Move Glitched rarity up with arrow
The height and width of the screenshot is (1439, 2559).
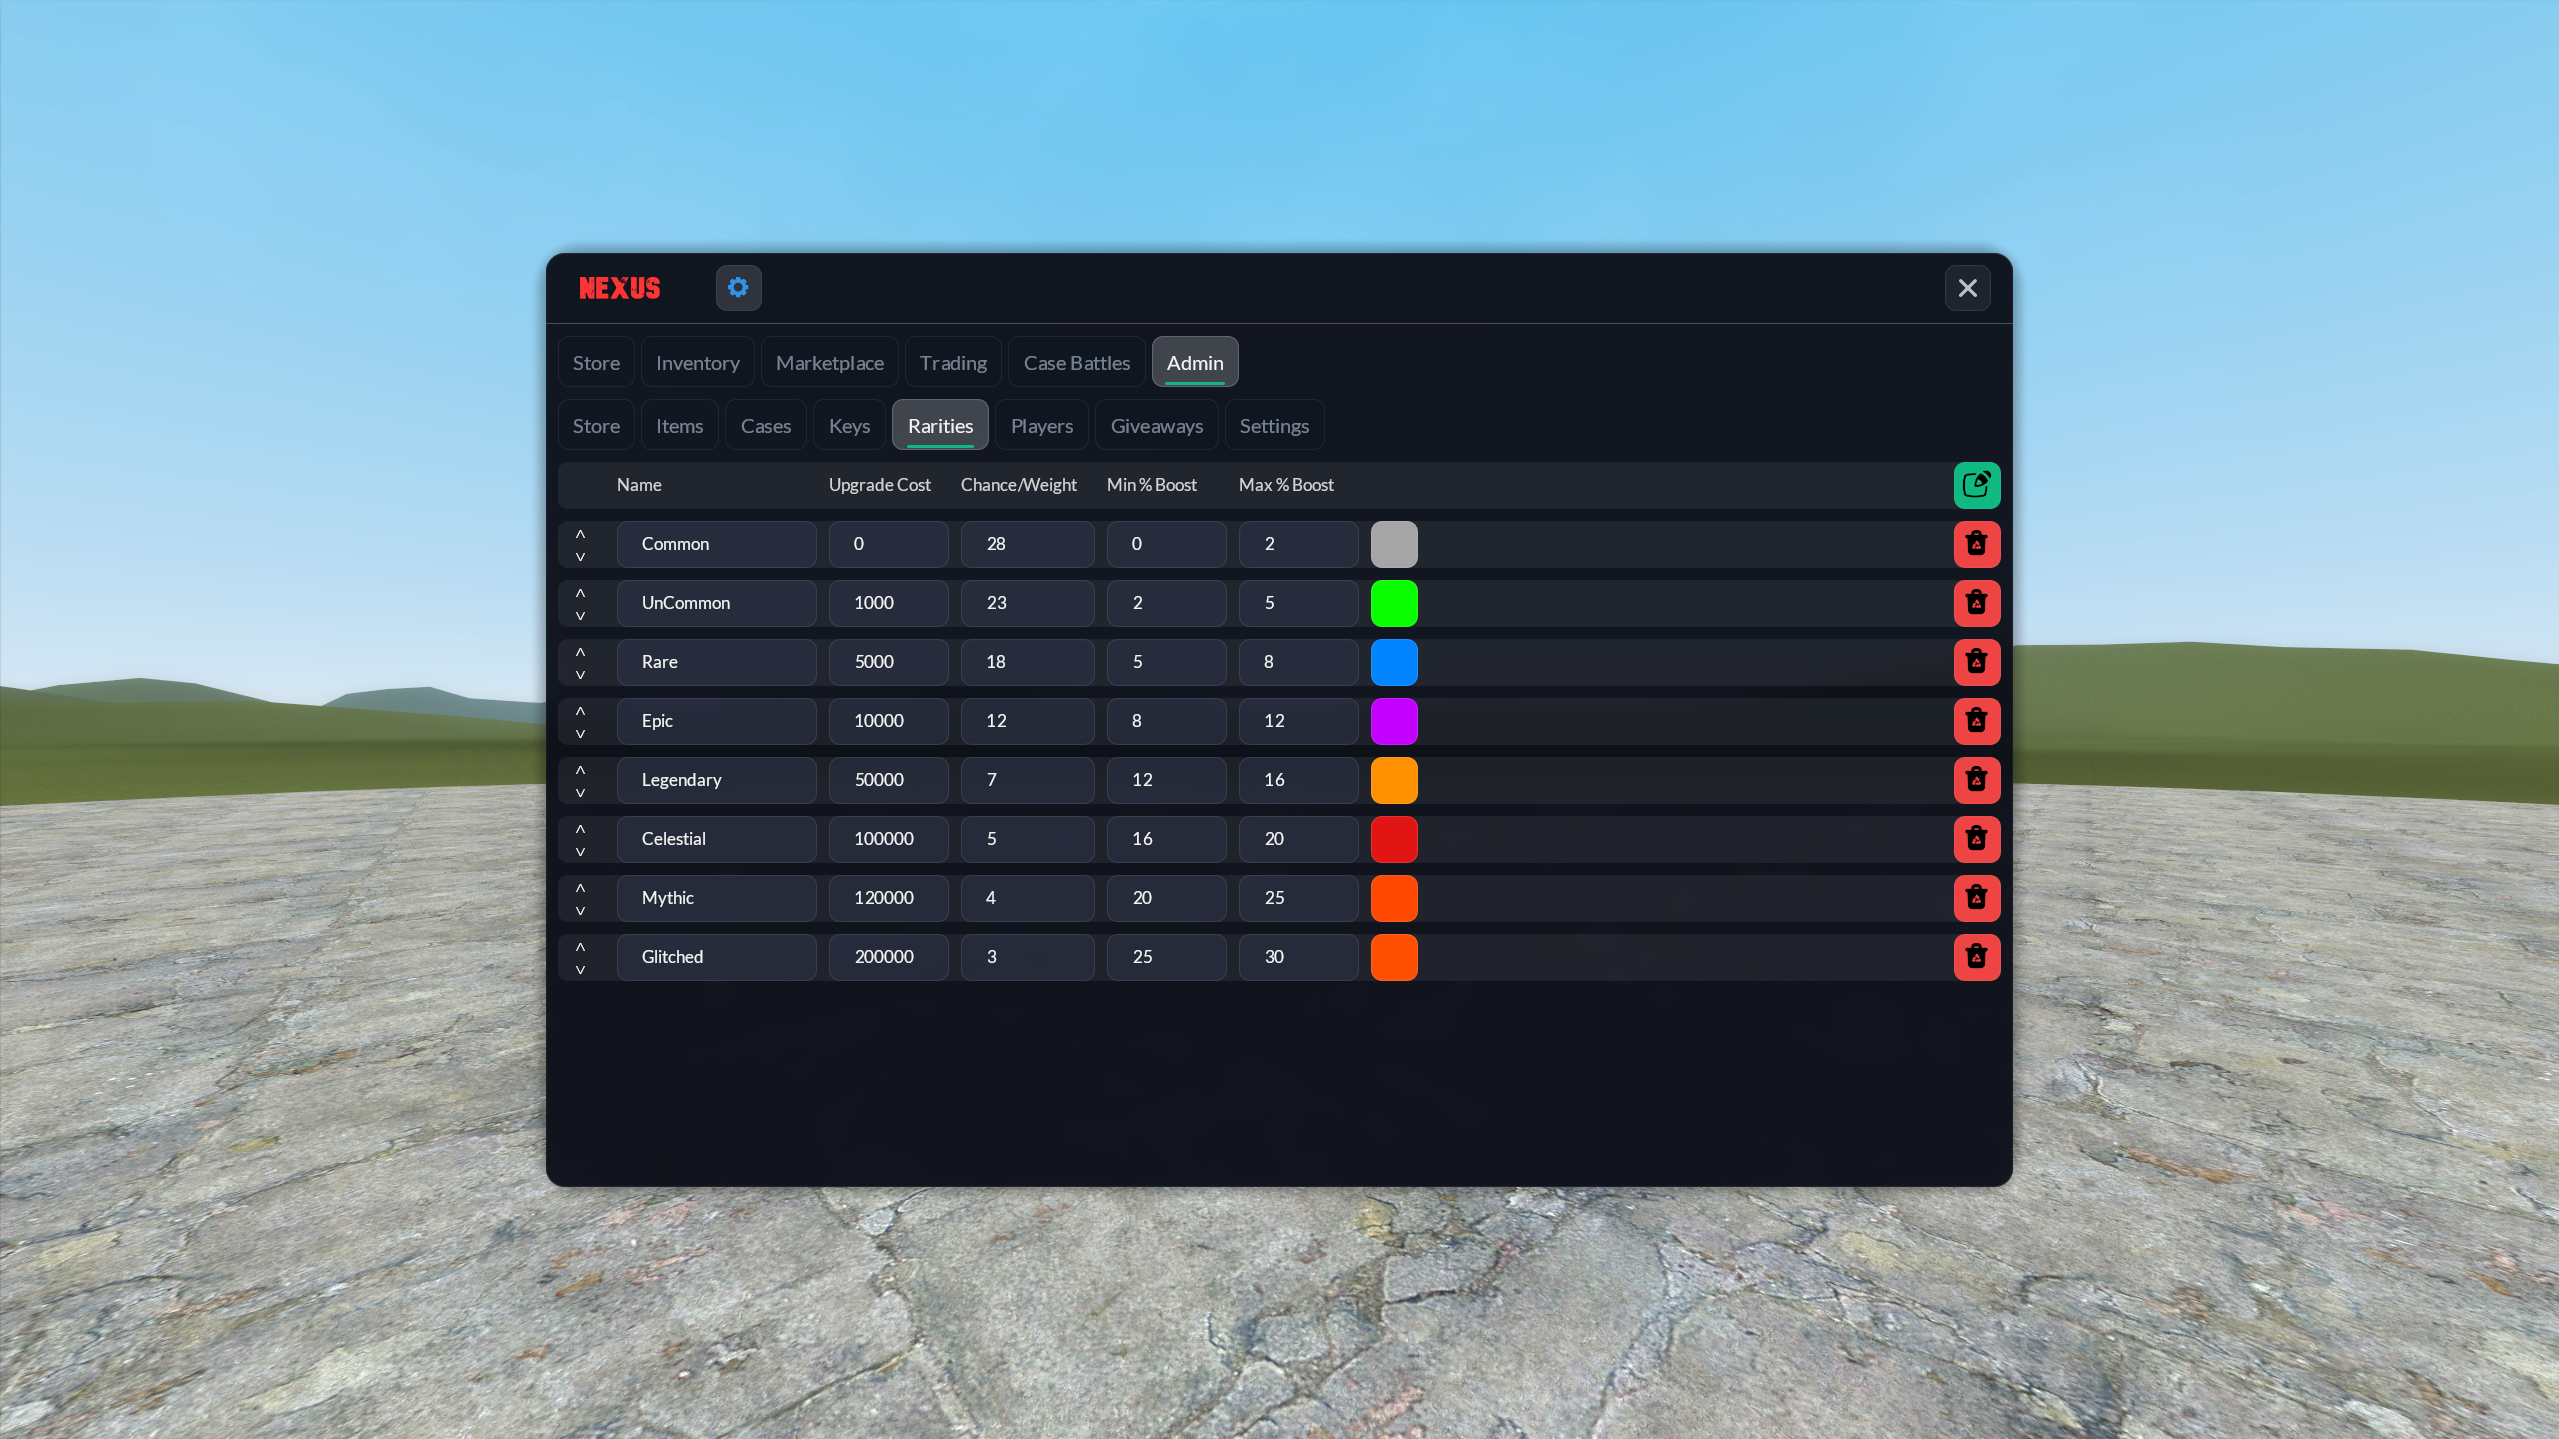coord(580,947)
